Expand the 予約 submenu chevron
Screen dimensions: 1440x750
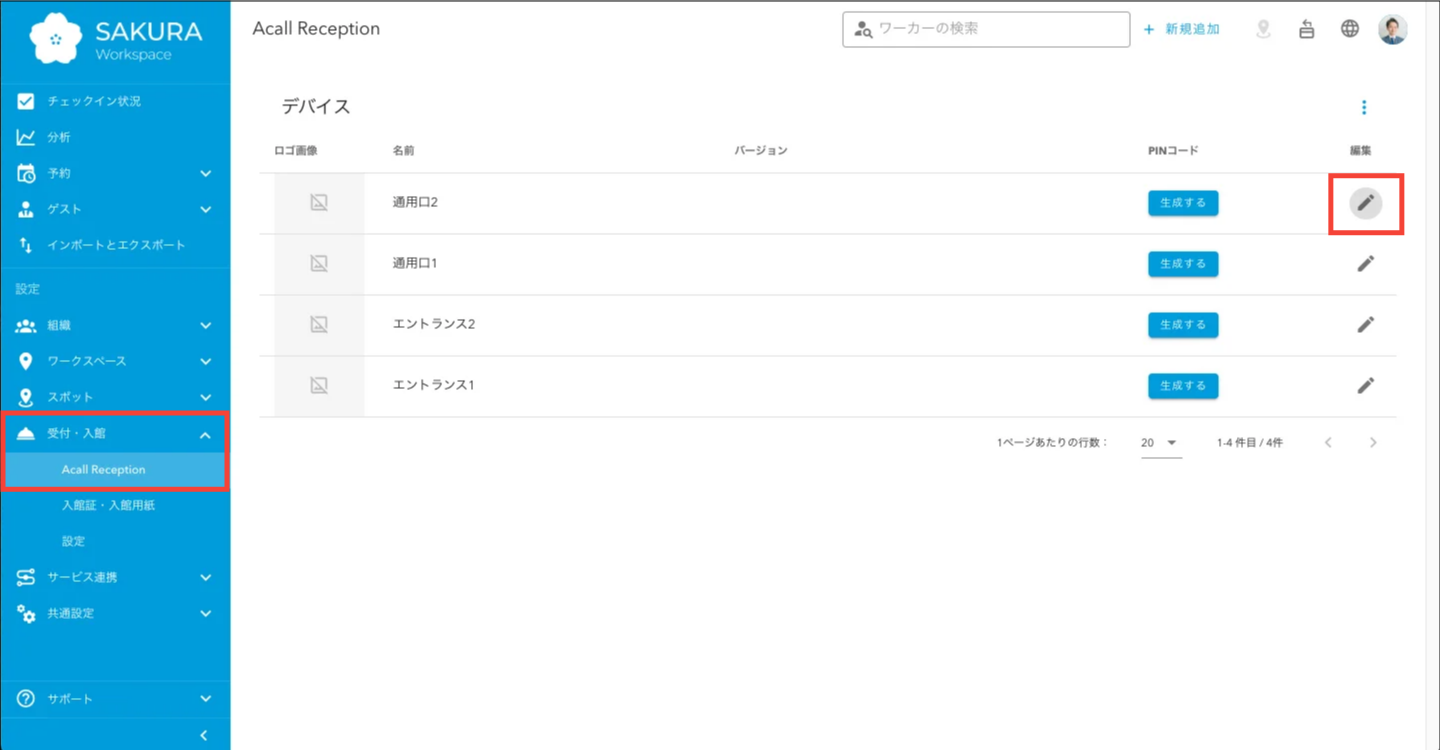click(x=205, y=174)
